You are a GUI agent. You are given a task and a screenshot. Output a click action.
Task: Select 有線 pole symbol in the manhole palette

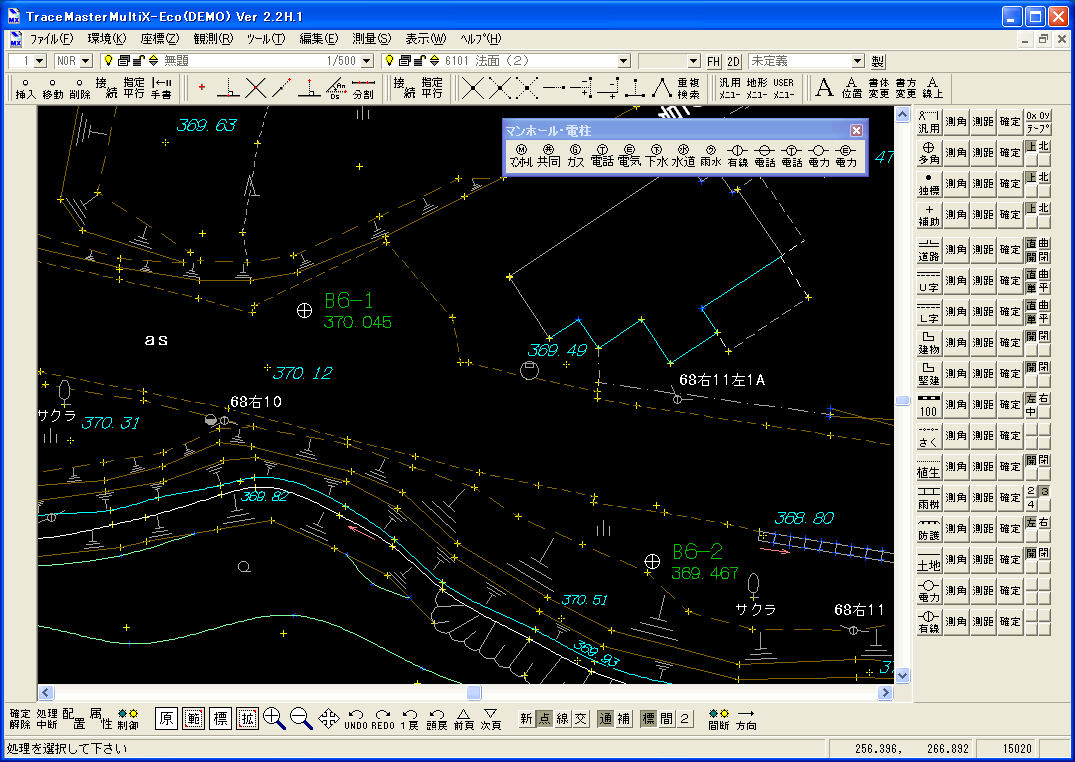pyautogui.click(x=738, y=156)
